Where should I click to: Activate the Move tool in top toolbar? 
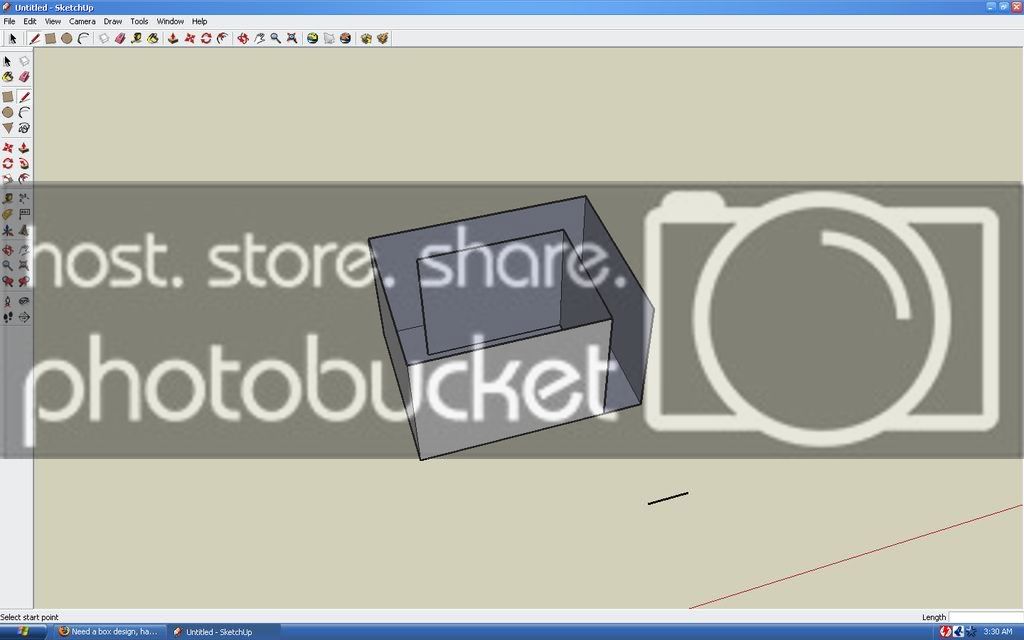coord(190,39)
